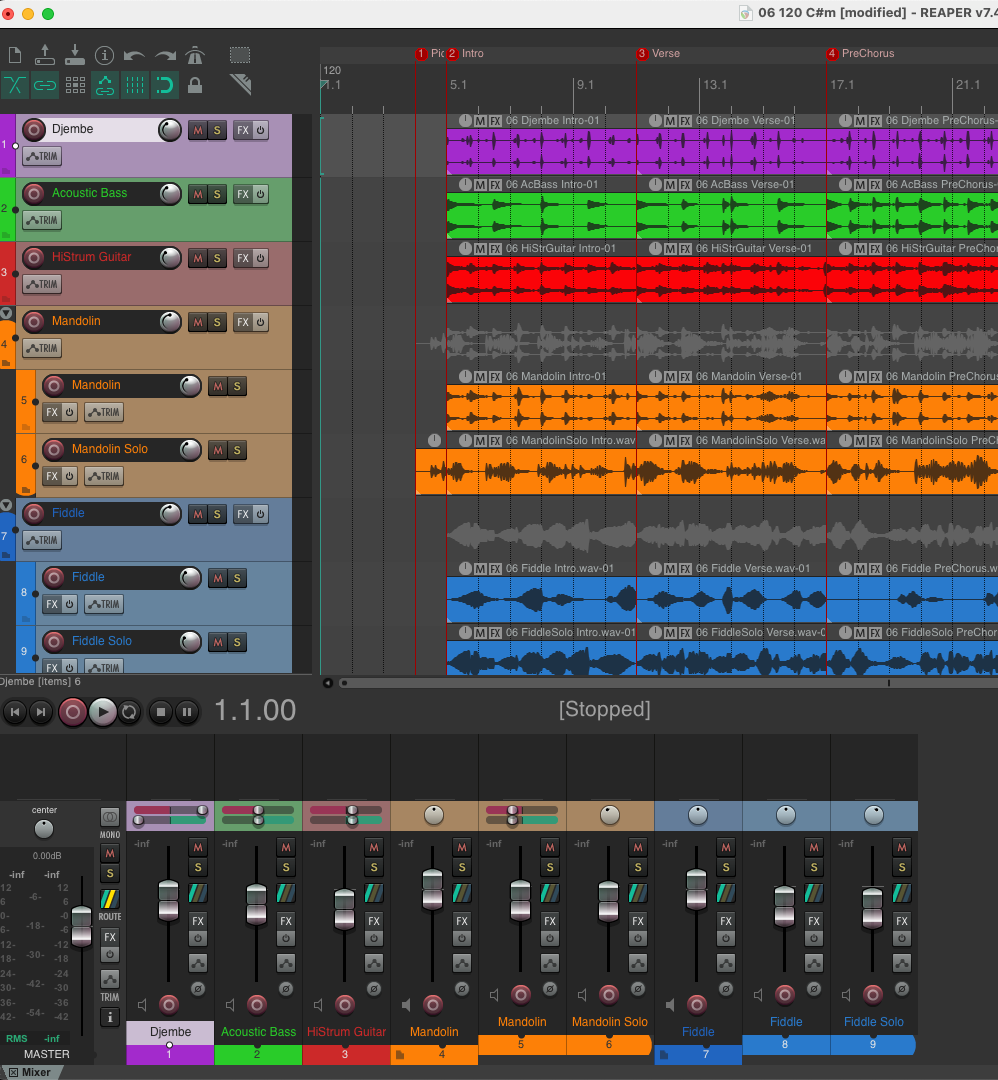Open FX button on track 5 Mandolin panel

(52, 413)
